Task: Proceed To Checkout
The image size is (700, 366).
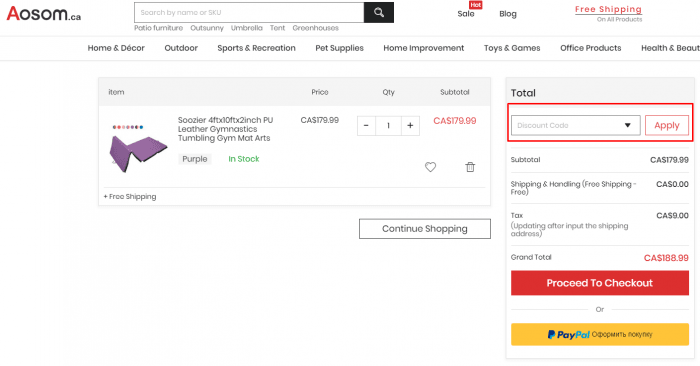Action: (600, 283)
